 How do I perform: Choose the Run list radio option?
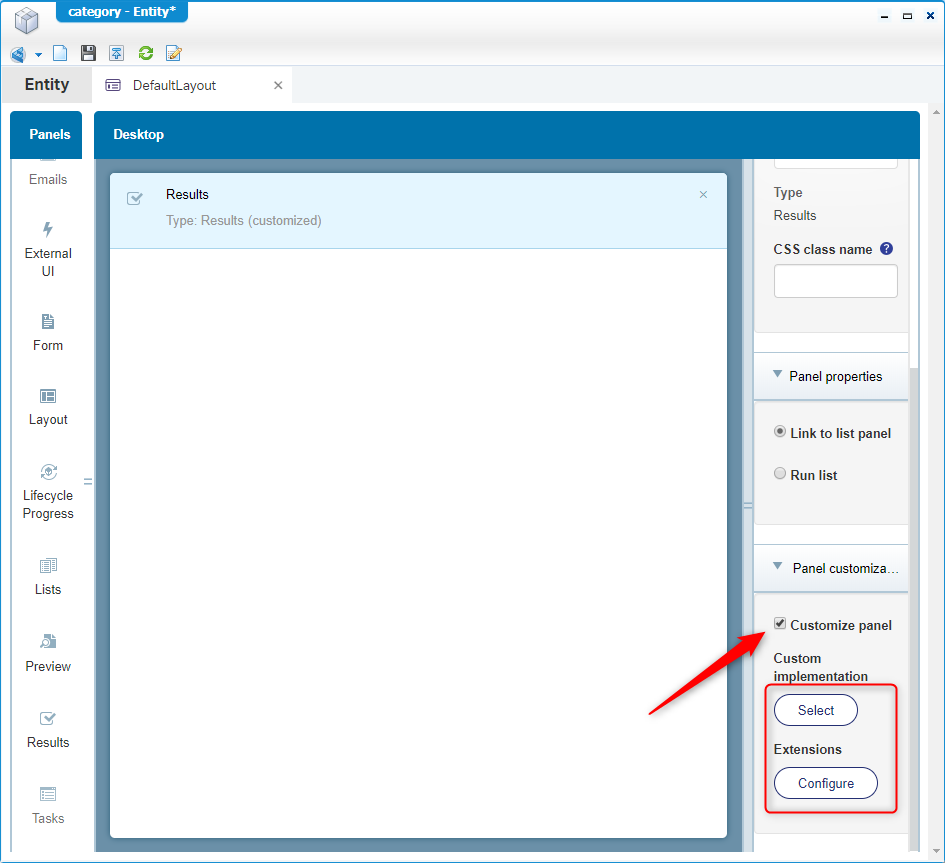(780, 474)
